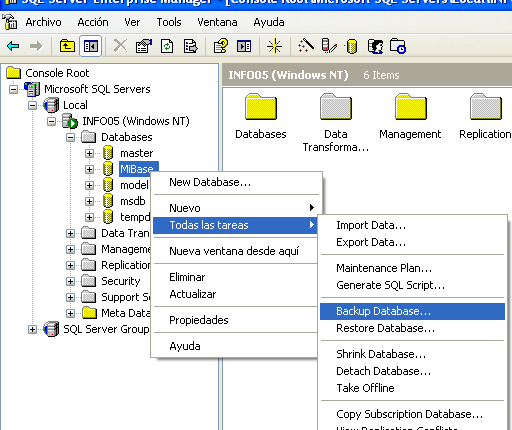
Task: Click the Back arrow toolbar icon
Action: 13,46
